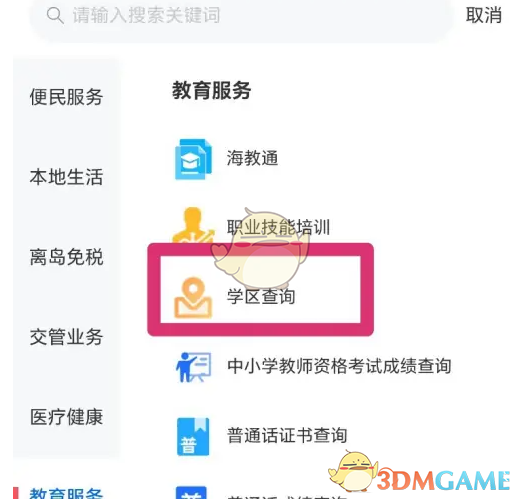
Task: Open the 普通话证书查询 entry
Action: (x=287, y=435)
